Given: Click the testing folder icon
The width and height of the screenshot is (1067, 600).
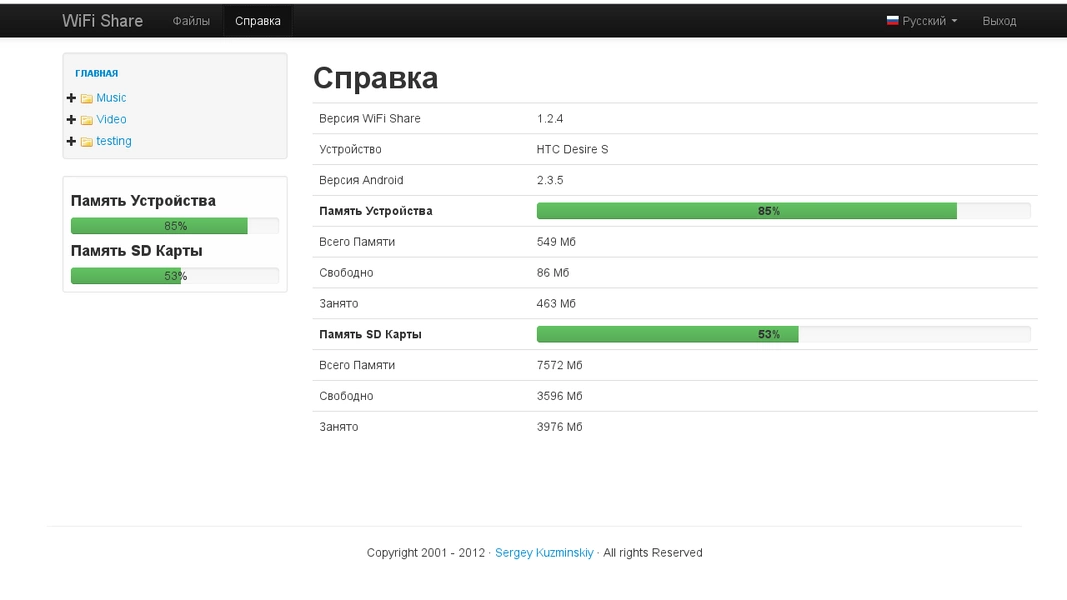Looking at the screenshot, I should click(x=87, y=142).
